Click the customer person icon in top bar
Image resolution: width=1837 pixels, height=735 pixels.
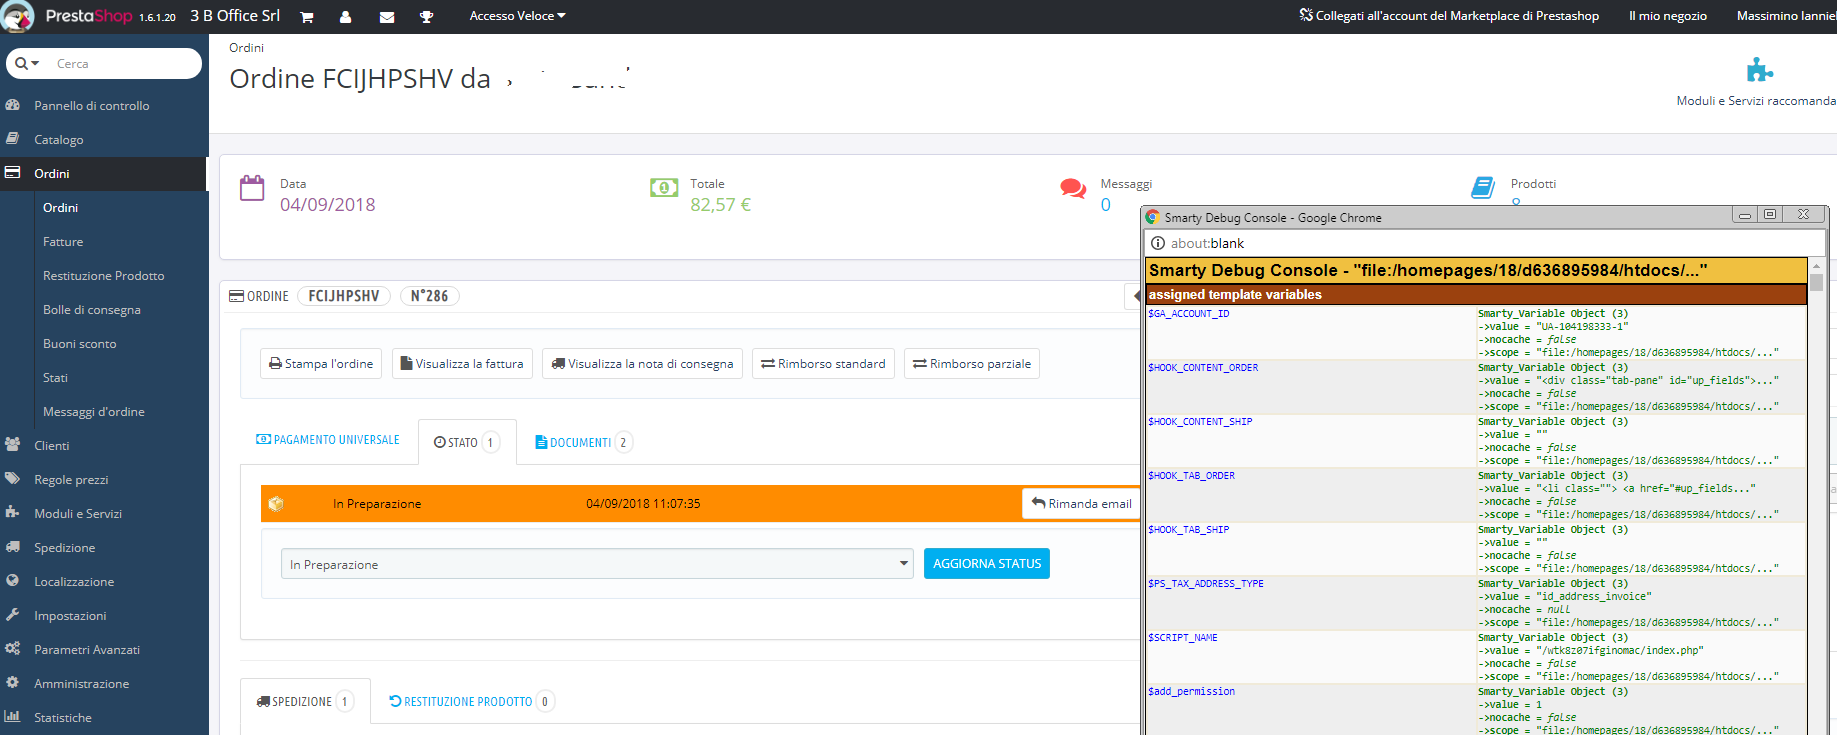tap(346, 17)
